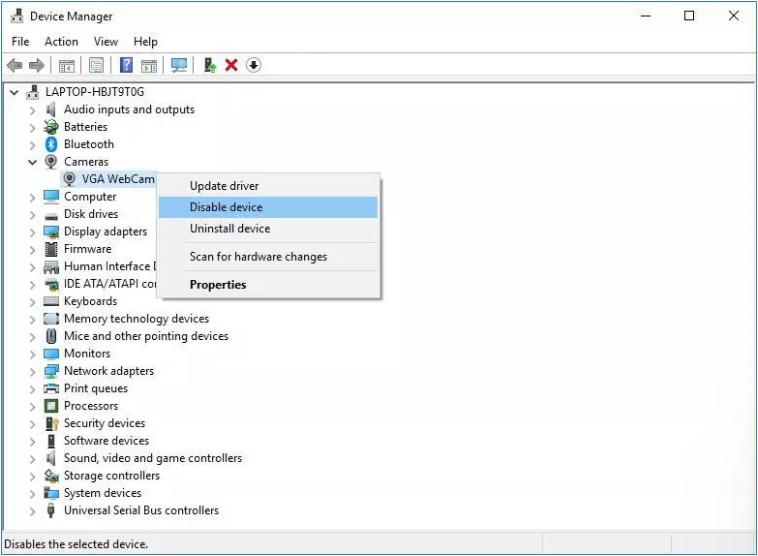
Task: Click the Back arrow toolbar icon
Action: (x=15, y=65)
